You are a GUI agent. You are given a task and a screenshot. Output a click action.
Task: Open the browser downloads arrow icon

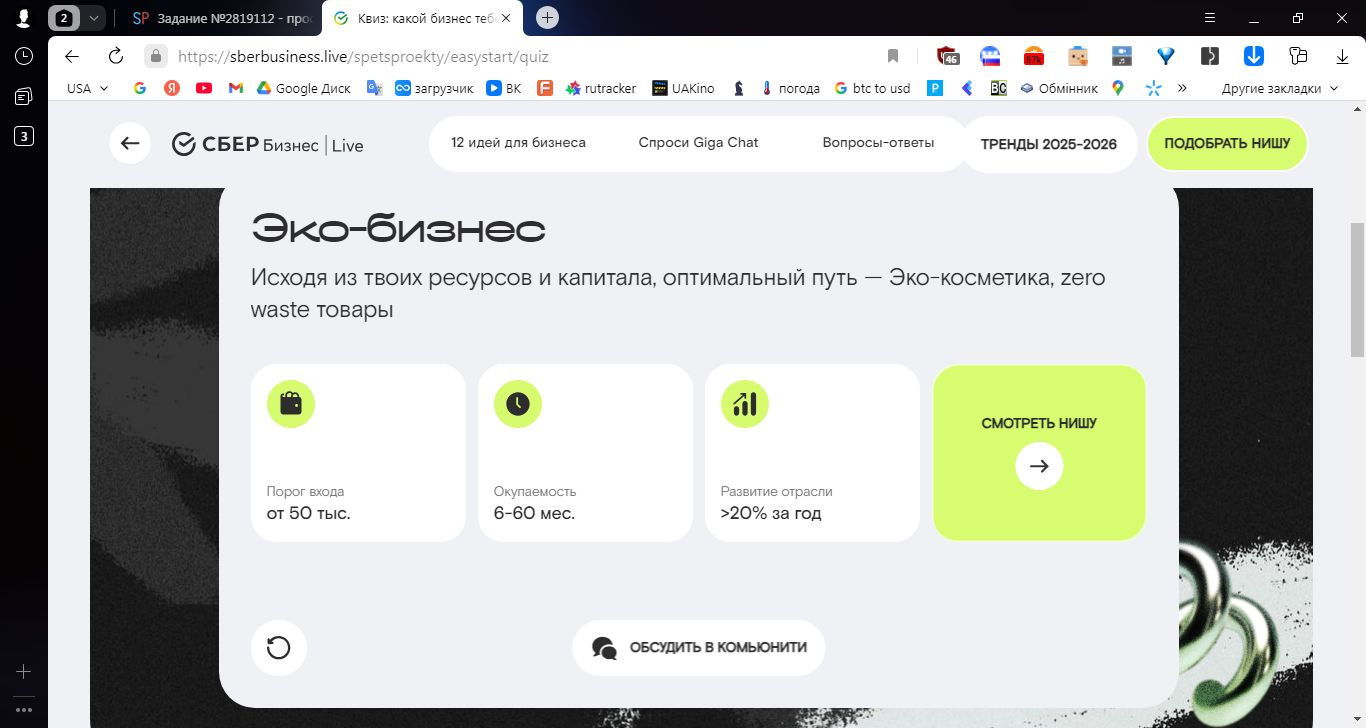pos(1341,56)
